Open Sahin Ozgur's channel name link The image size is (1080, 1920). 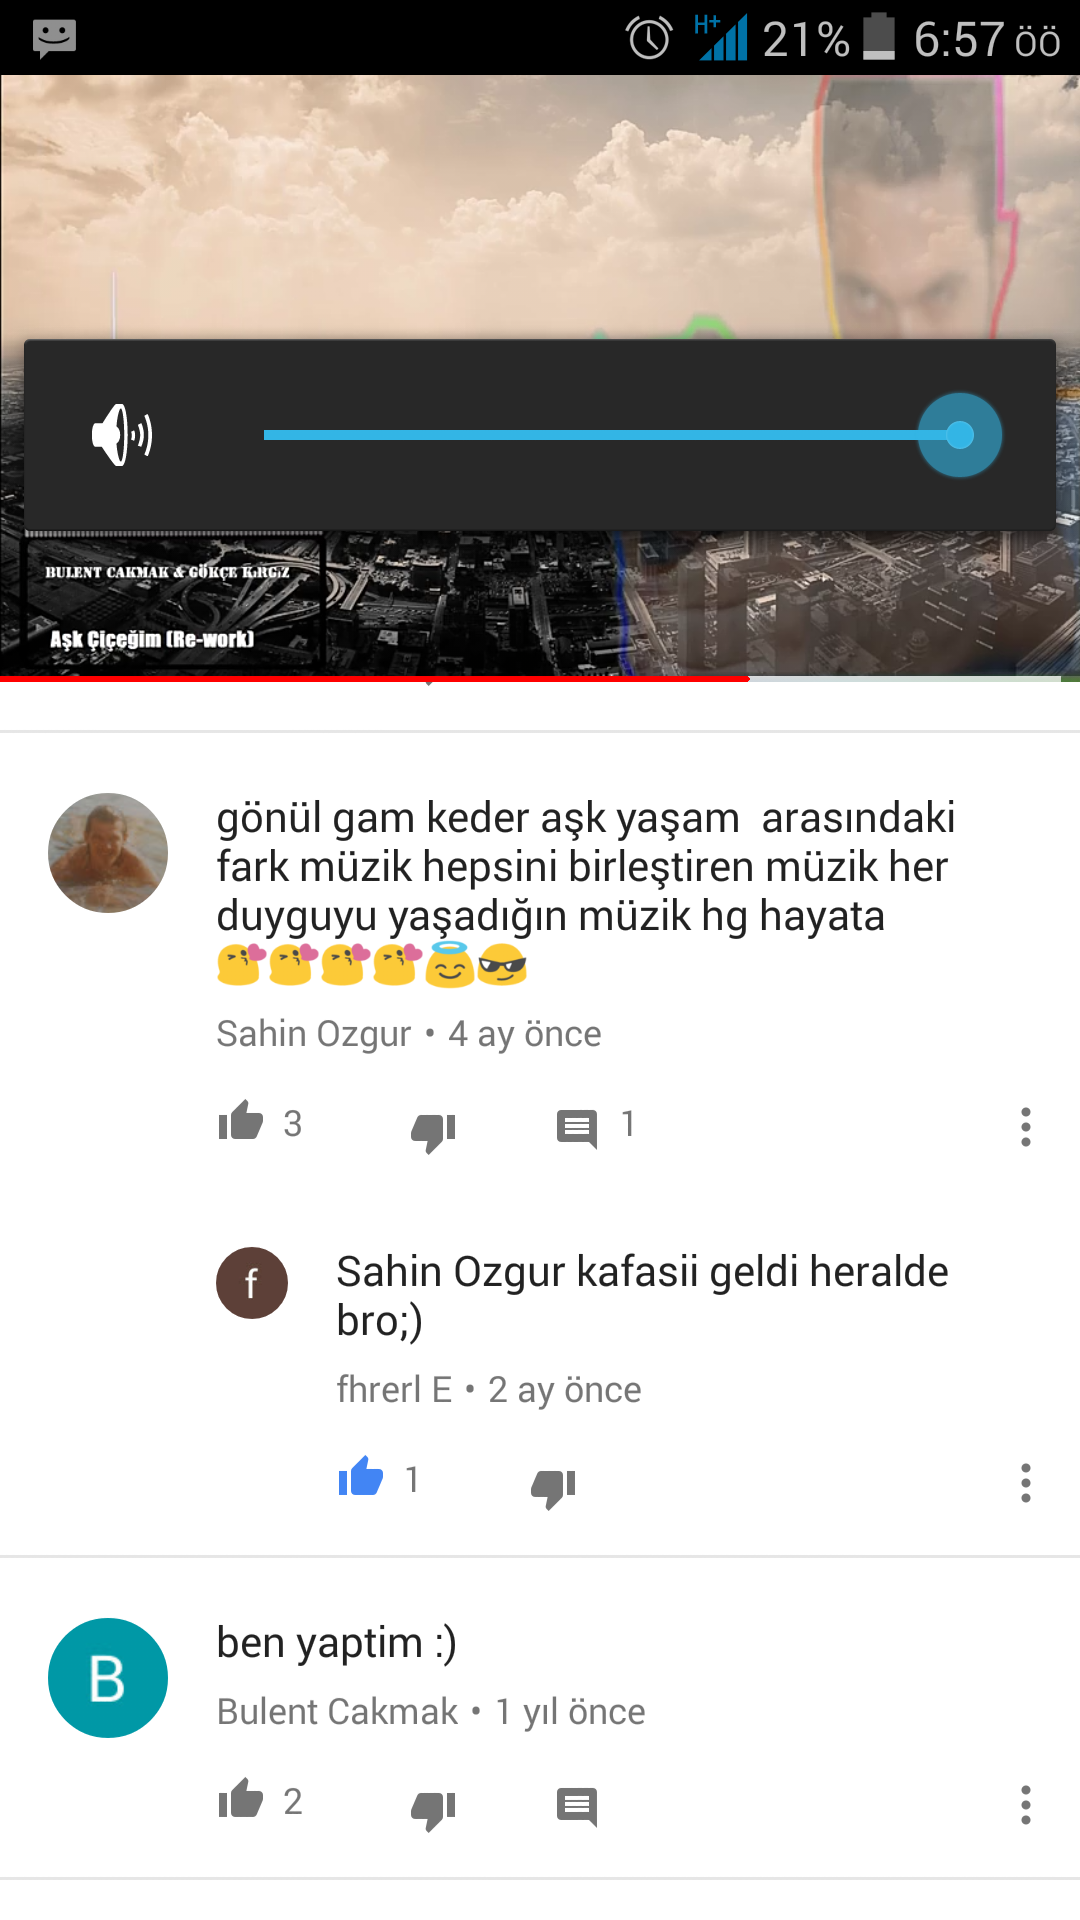click(x=314, y=1034)
